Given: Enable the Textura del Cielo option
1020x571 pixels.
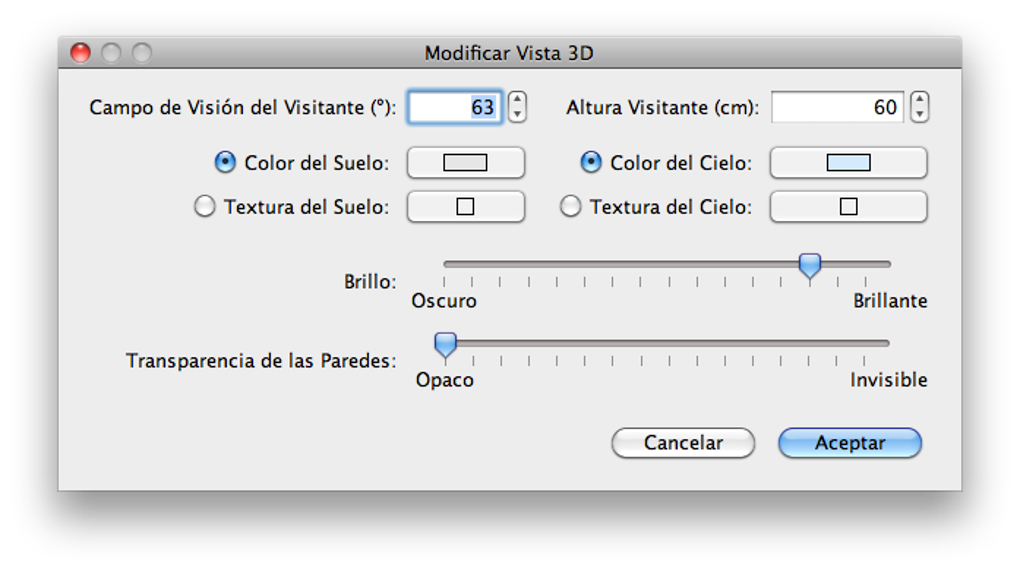Looking at the screenshot, I should [571, 207].
